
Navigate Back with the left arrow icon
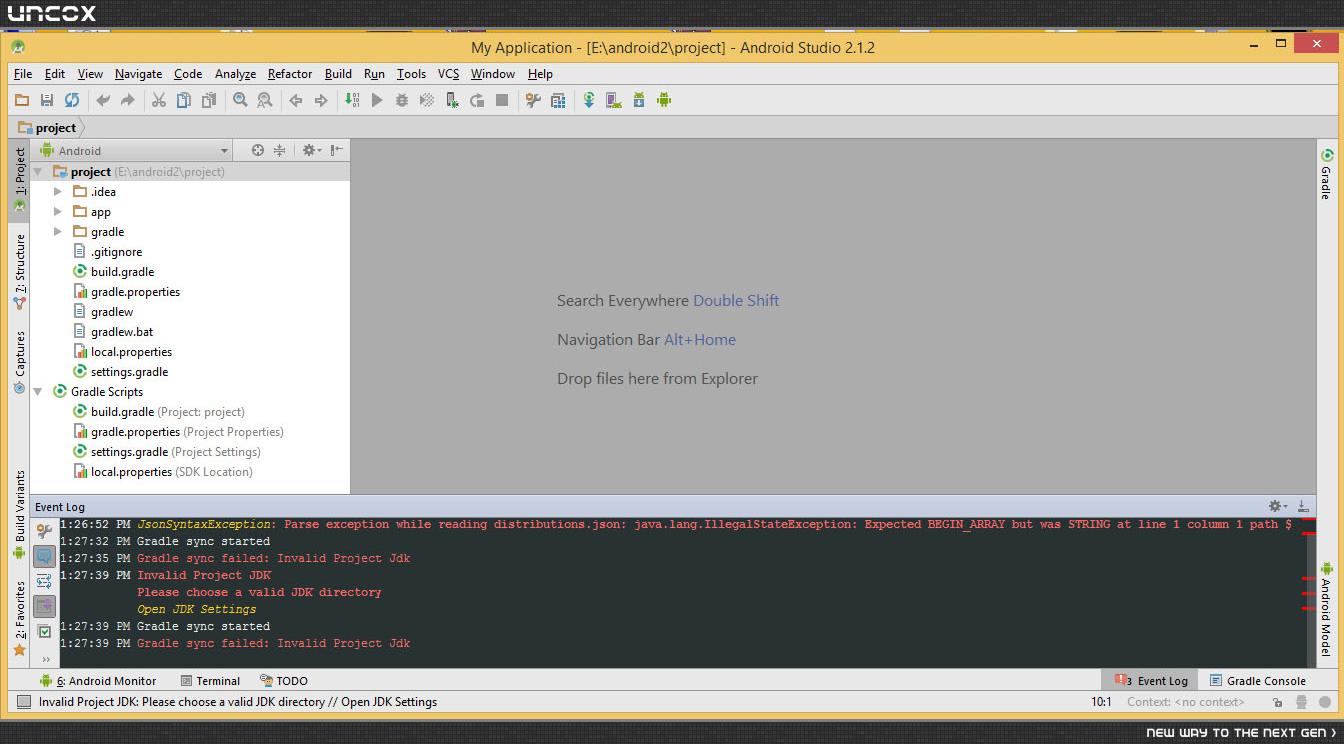click(296, 100)
